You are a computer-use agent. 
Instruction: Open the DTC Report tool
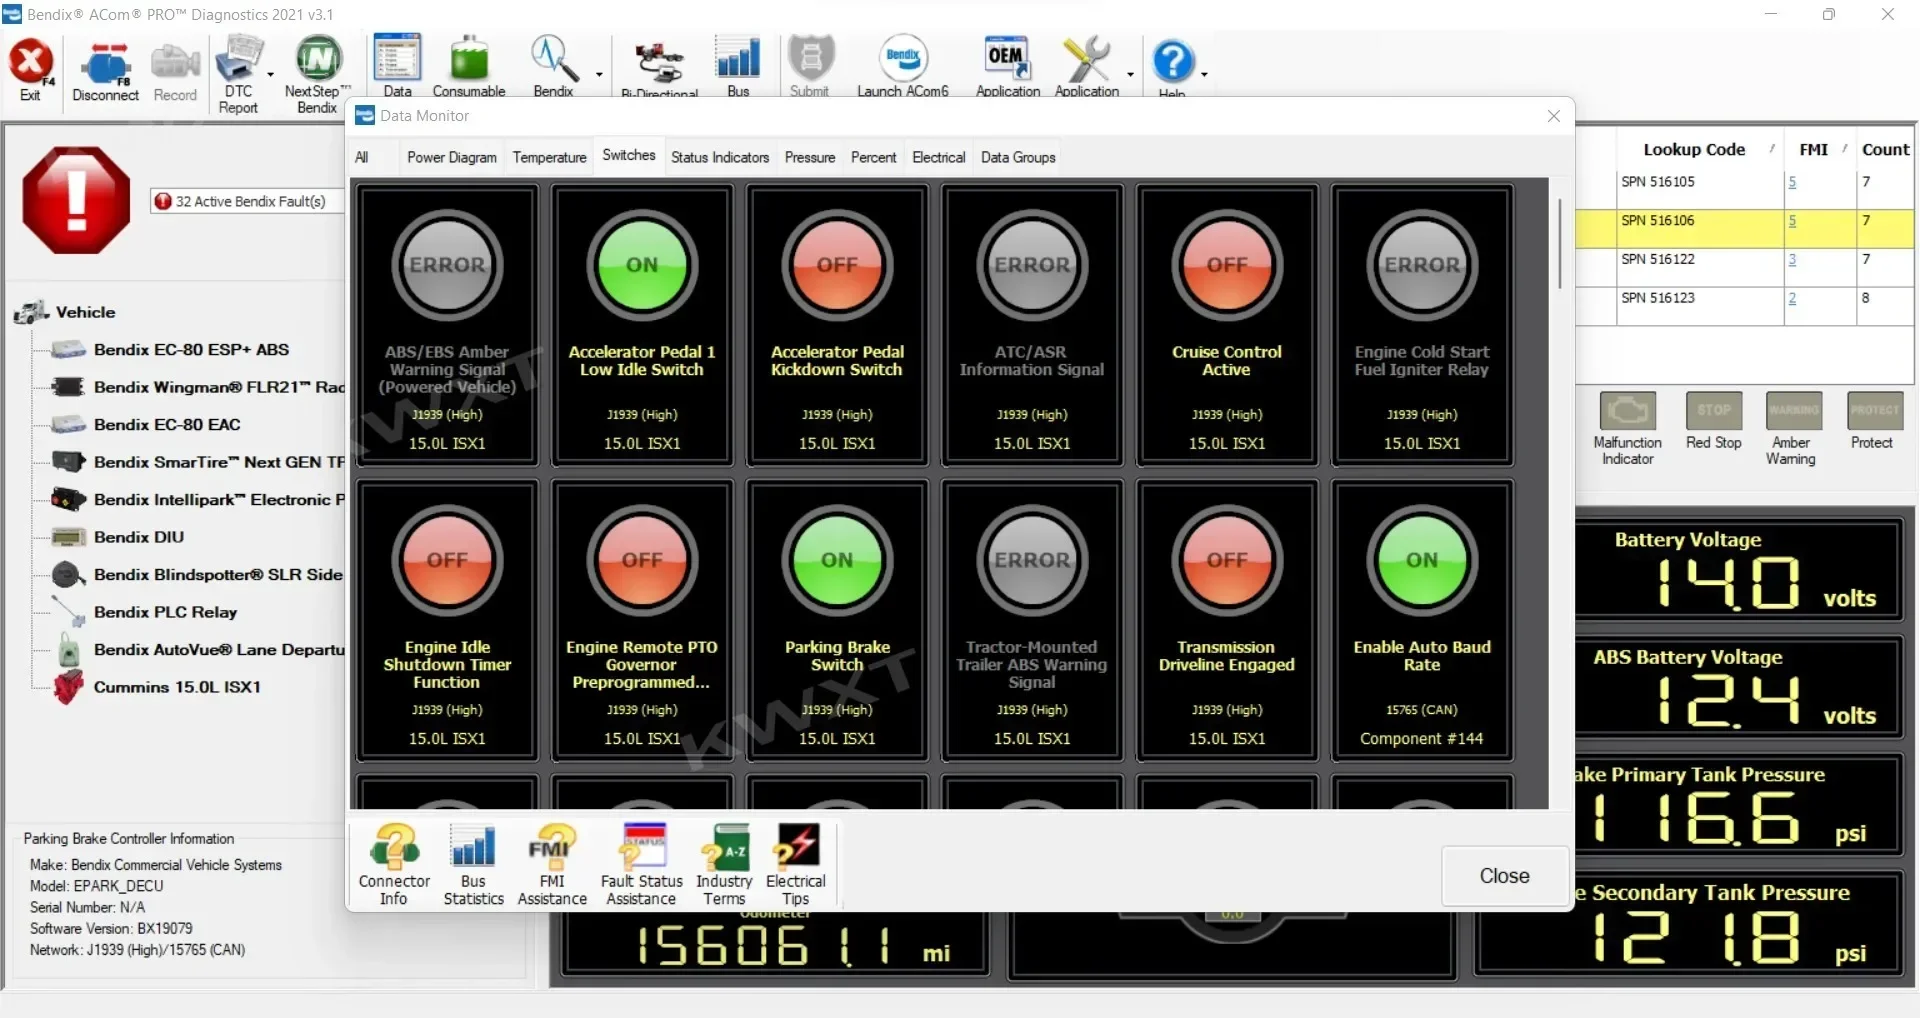(x=239, y=74)
